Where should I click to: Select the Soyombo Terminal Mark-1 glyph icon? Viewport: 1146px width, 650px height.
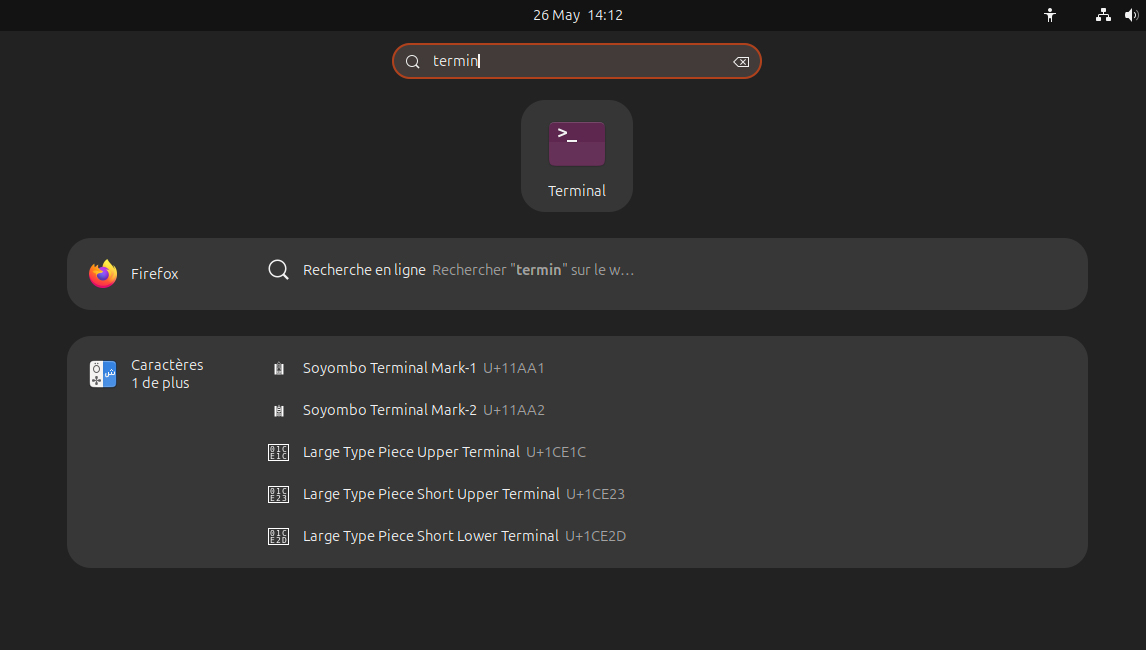coord(278,369)
